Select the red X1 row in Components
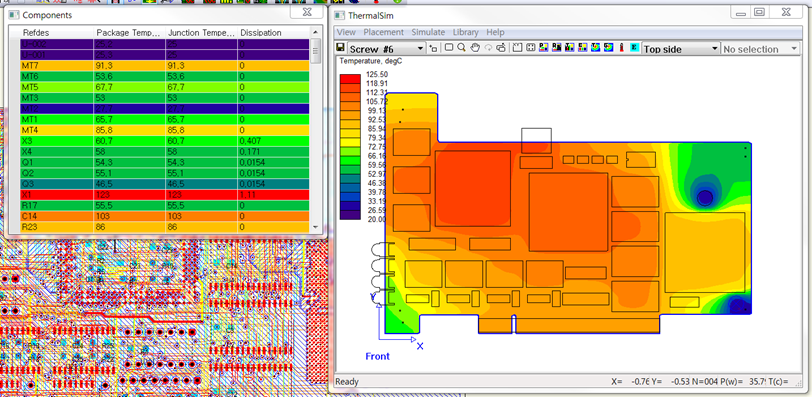The height and width of the screenshot is (397, 812). (165, 195)
